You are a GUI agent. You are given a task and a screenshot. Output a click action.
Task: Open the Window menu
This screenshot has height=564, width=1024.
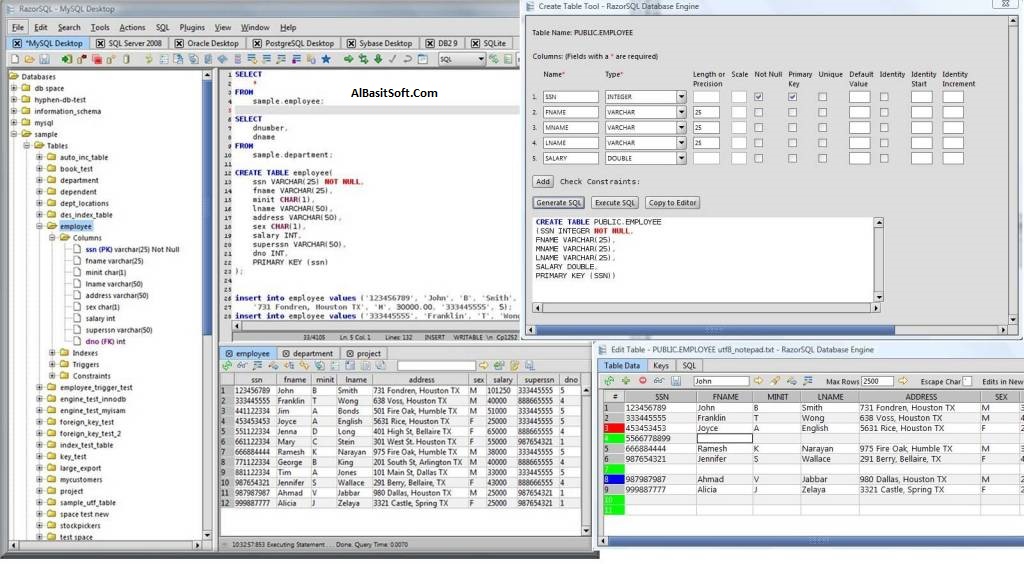tap(255, 27)
